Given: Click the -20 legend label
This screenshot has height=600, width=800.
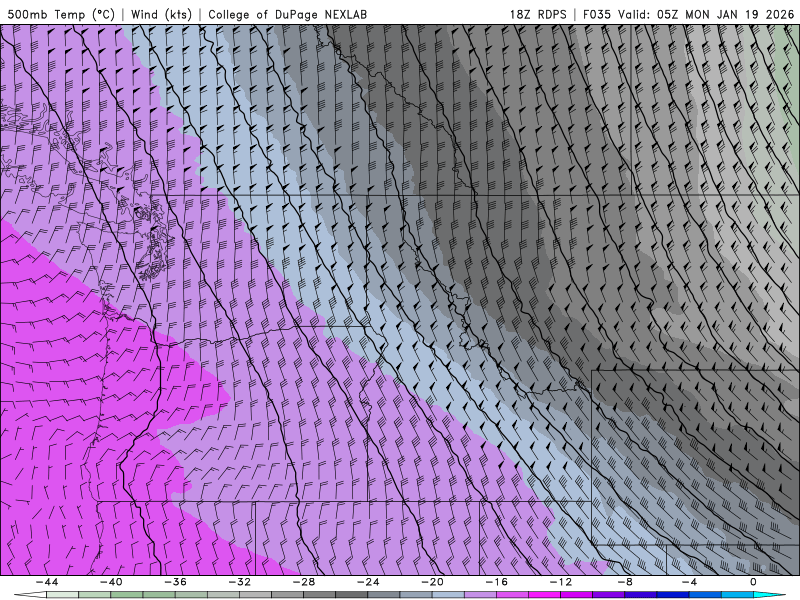Looking at the screenshot, I should coord(433,582).
